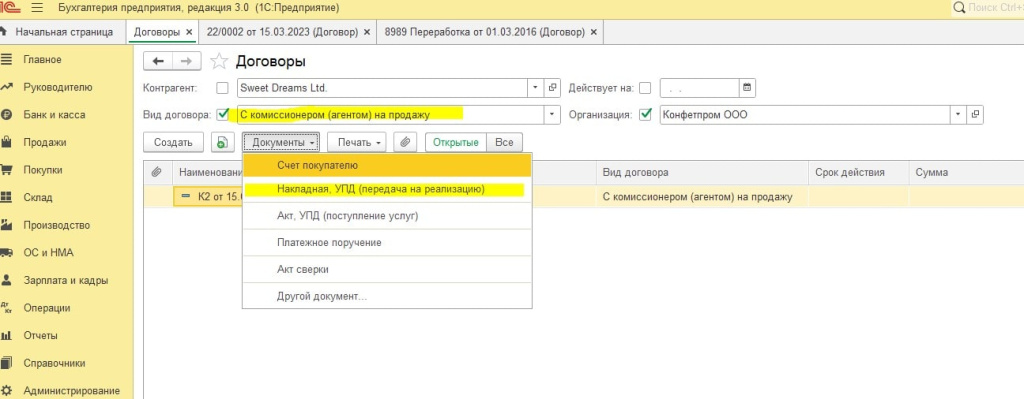1024x399 pixels.
Task: Toggle the Вид договора filter checkbox
Action: (x=223, y=115)
